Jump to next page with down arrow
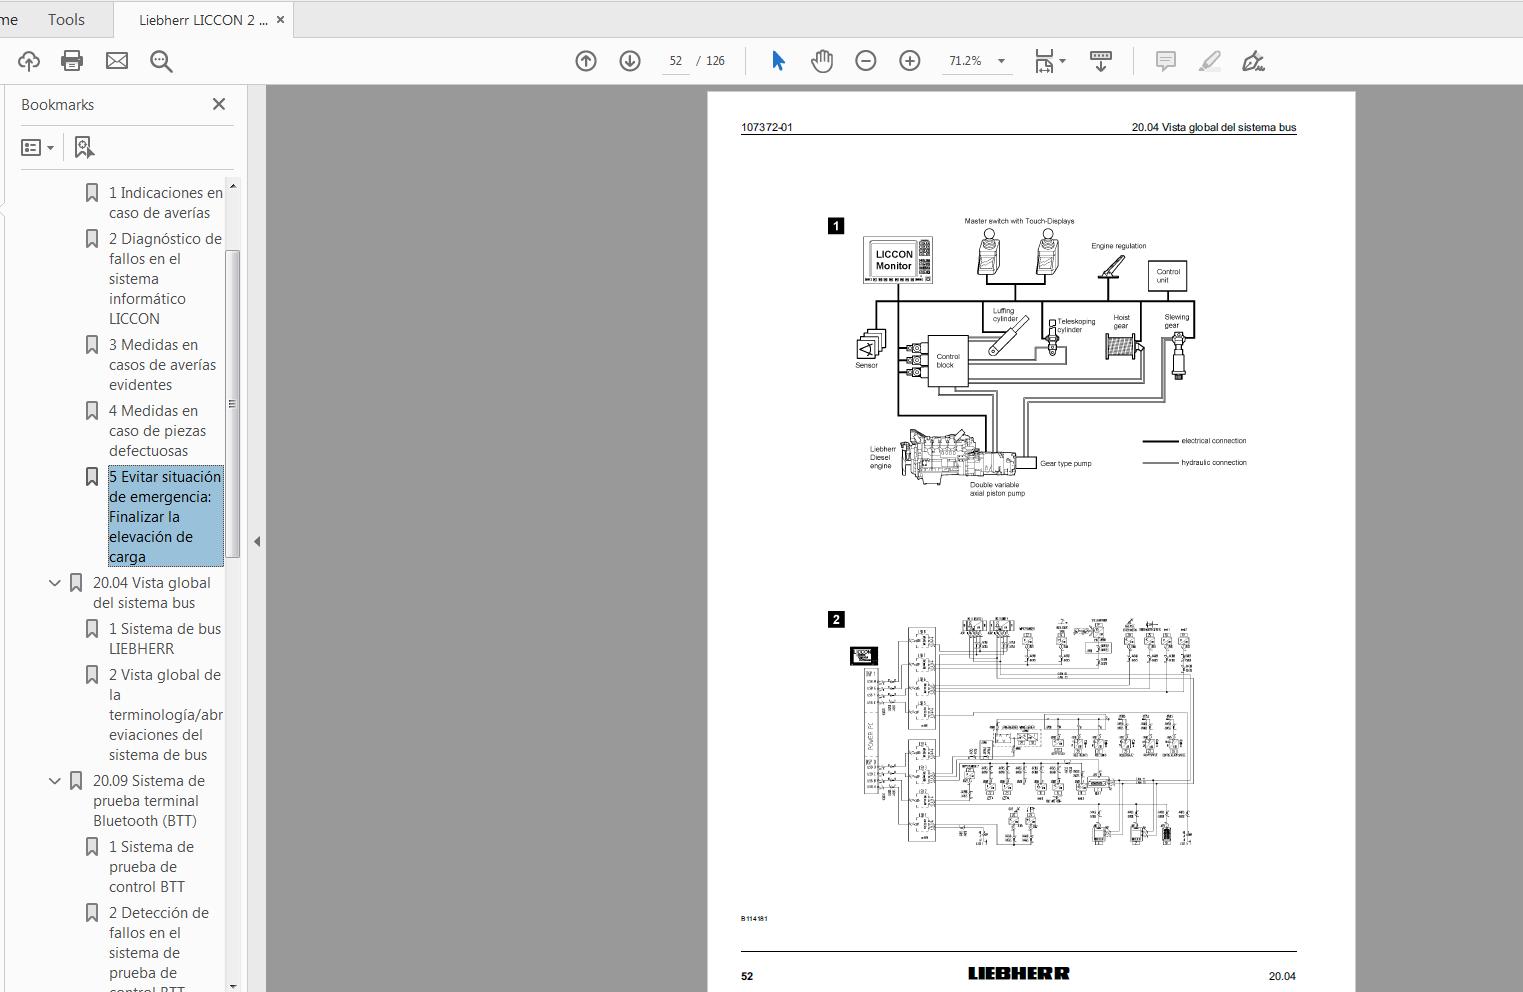The width and height of the screenshot is (1523, 992). 630,60
